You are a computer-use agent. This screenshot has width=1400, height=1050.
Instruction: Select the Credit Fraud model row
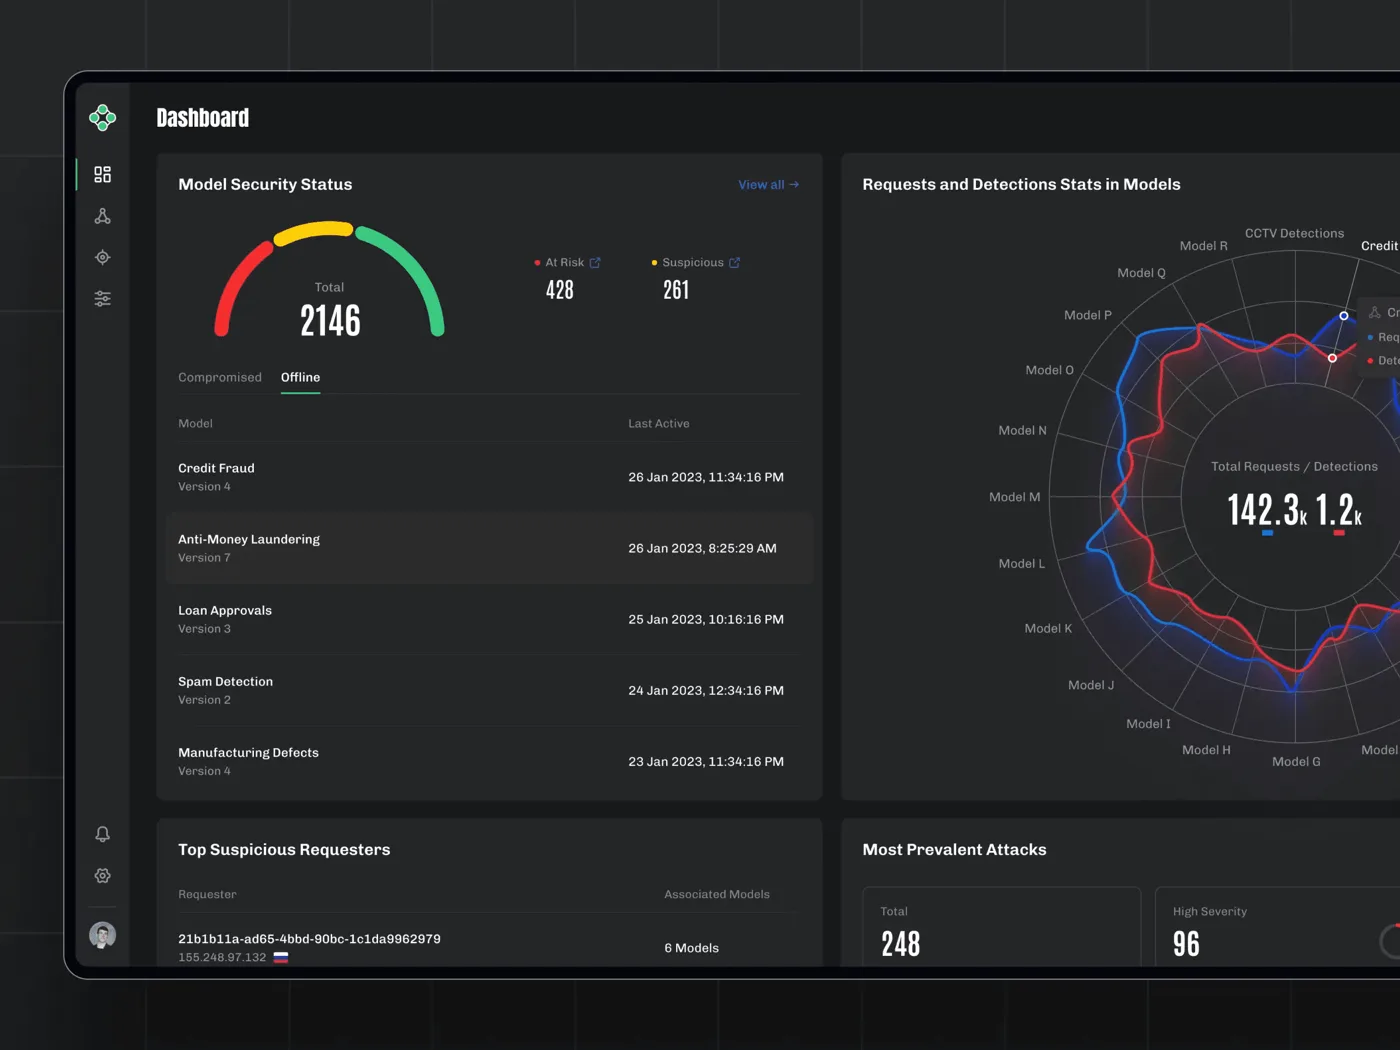pyautogui.click(x=489, y=477)
